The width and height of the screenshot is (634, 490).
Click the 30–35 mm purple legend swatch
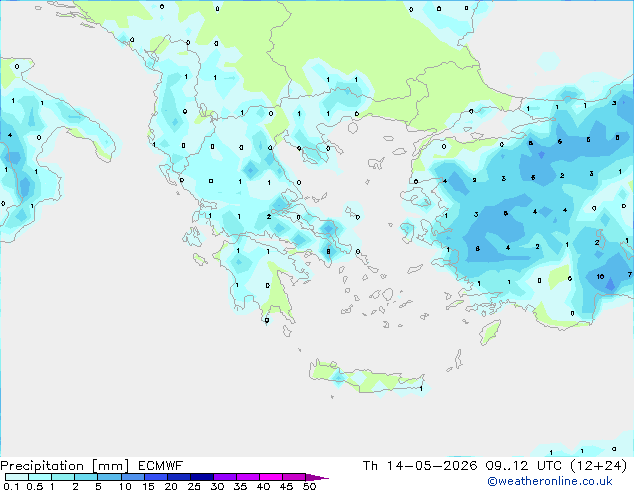(x=225, y=477)
